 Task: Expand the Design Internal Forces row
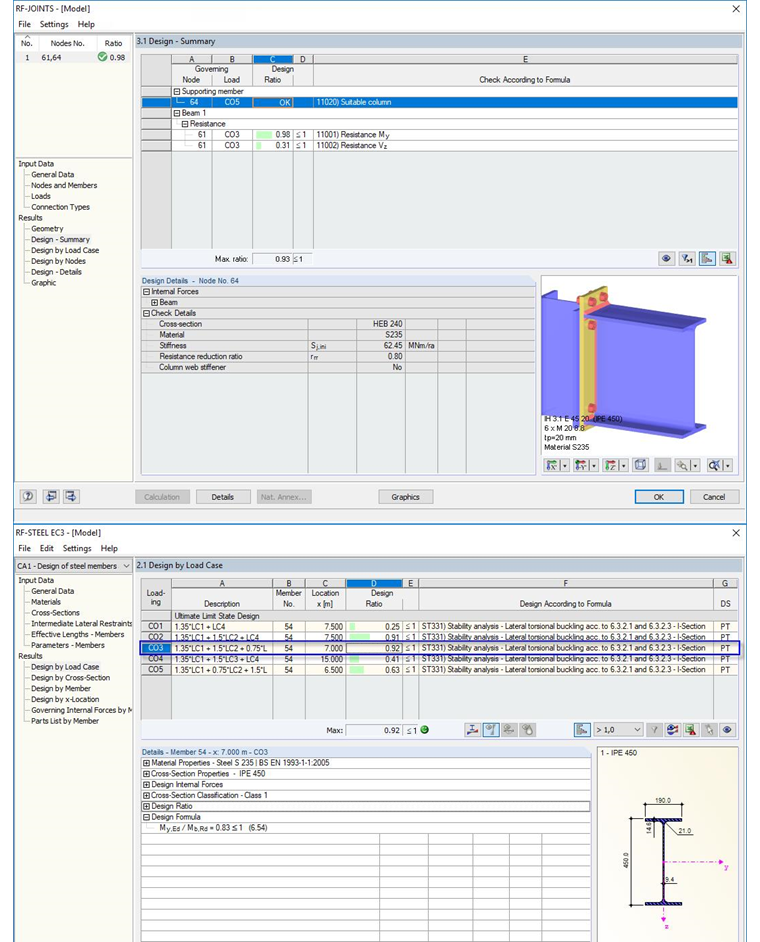click(x=146, y=785)
